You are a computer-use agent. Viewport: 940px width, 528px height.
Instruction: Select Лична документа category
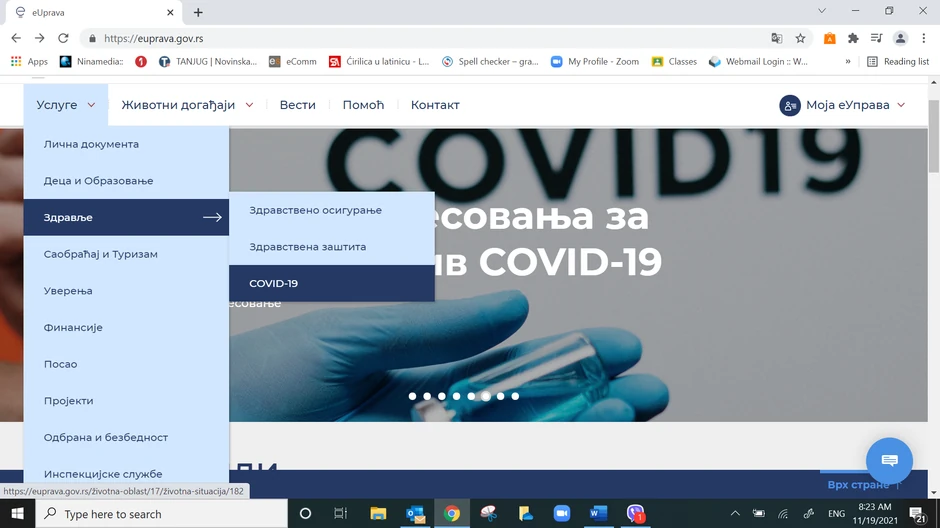coord(126,144)
